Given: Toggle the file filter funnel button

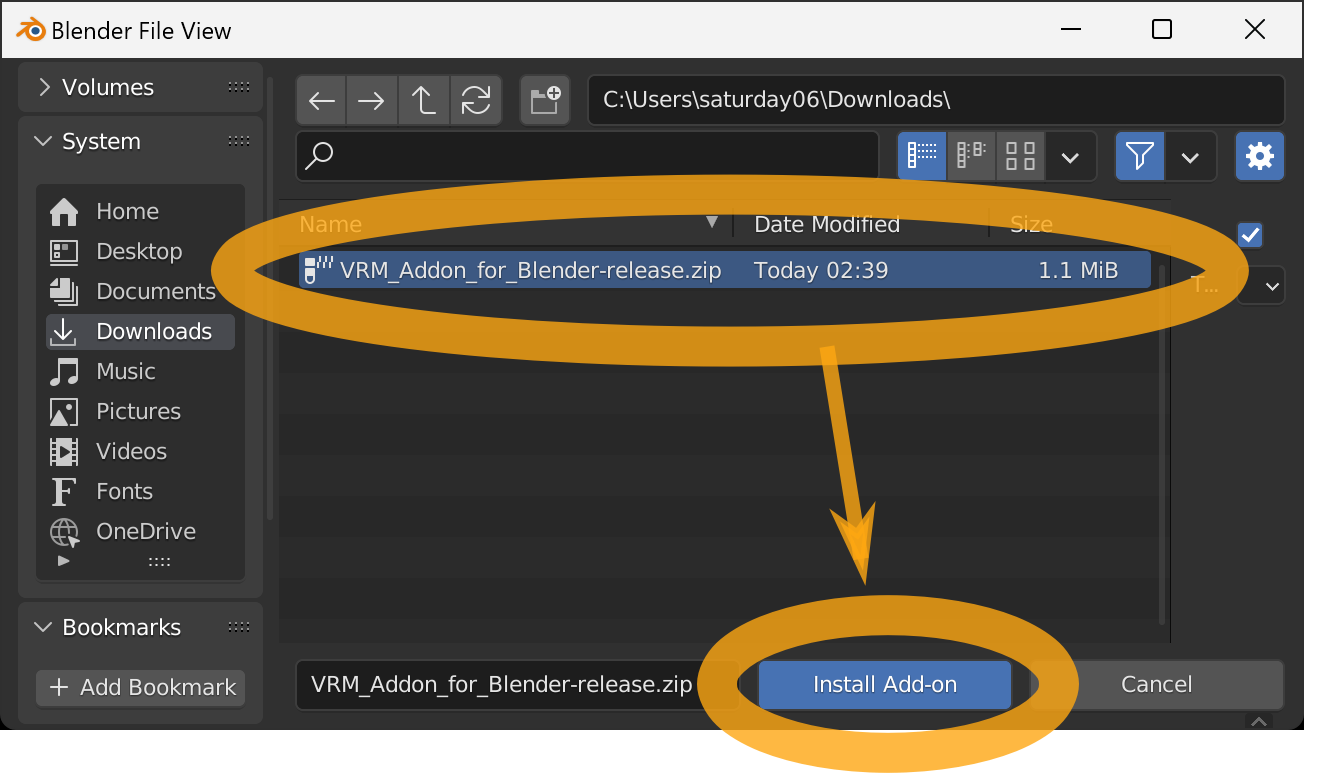Looking at the screenshot, I should 1140,156.
